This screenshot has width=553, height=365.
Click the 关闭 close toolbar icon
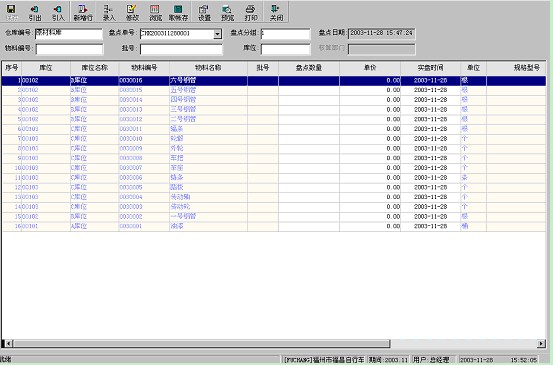tap(276, 13)
